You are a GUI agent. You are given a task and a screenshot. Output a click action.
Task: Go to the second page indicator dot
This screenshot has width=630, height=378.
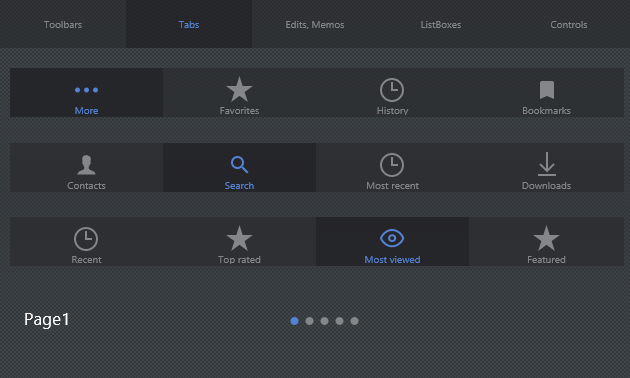309,321
